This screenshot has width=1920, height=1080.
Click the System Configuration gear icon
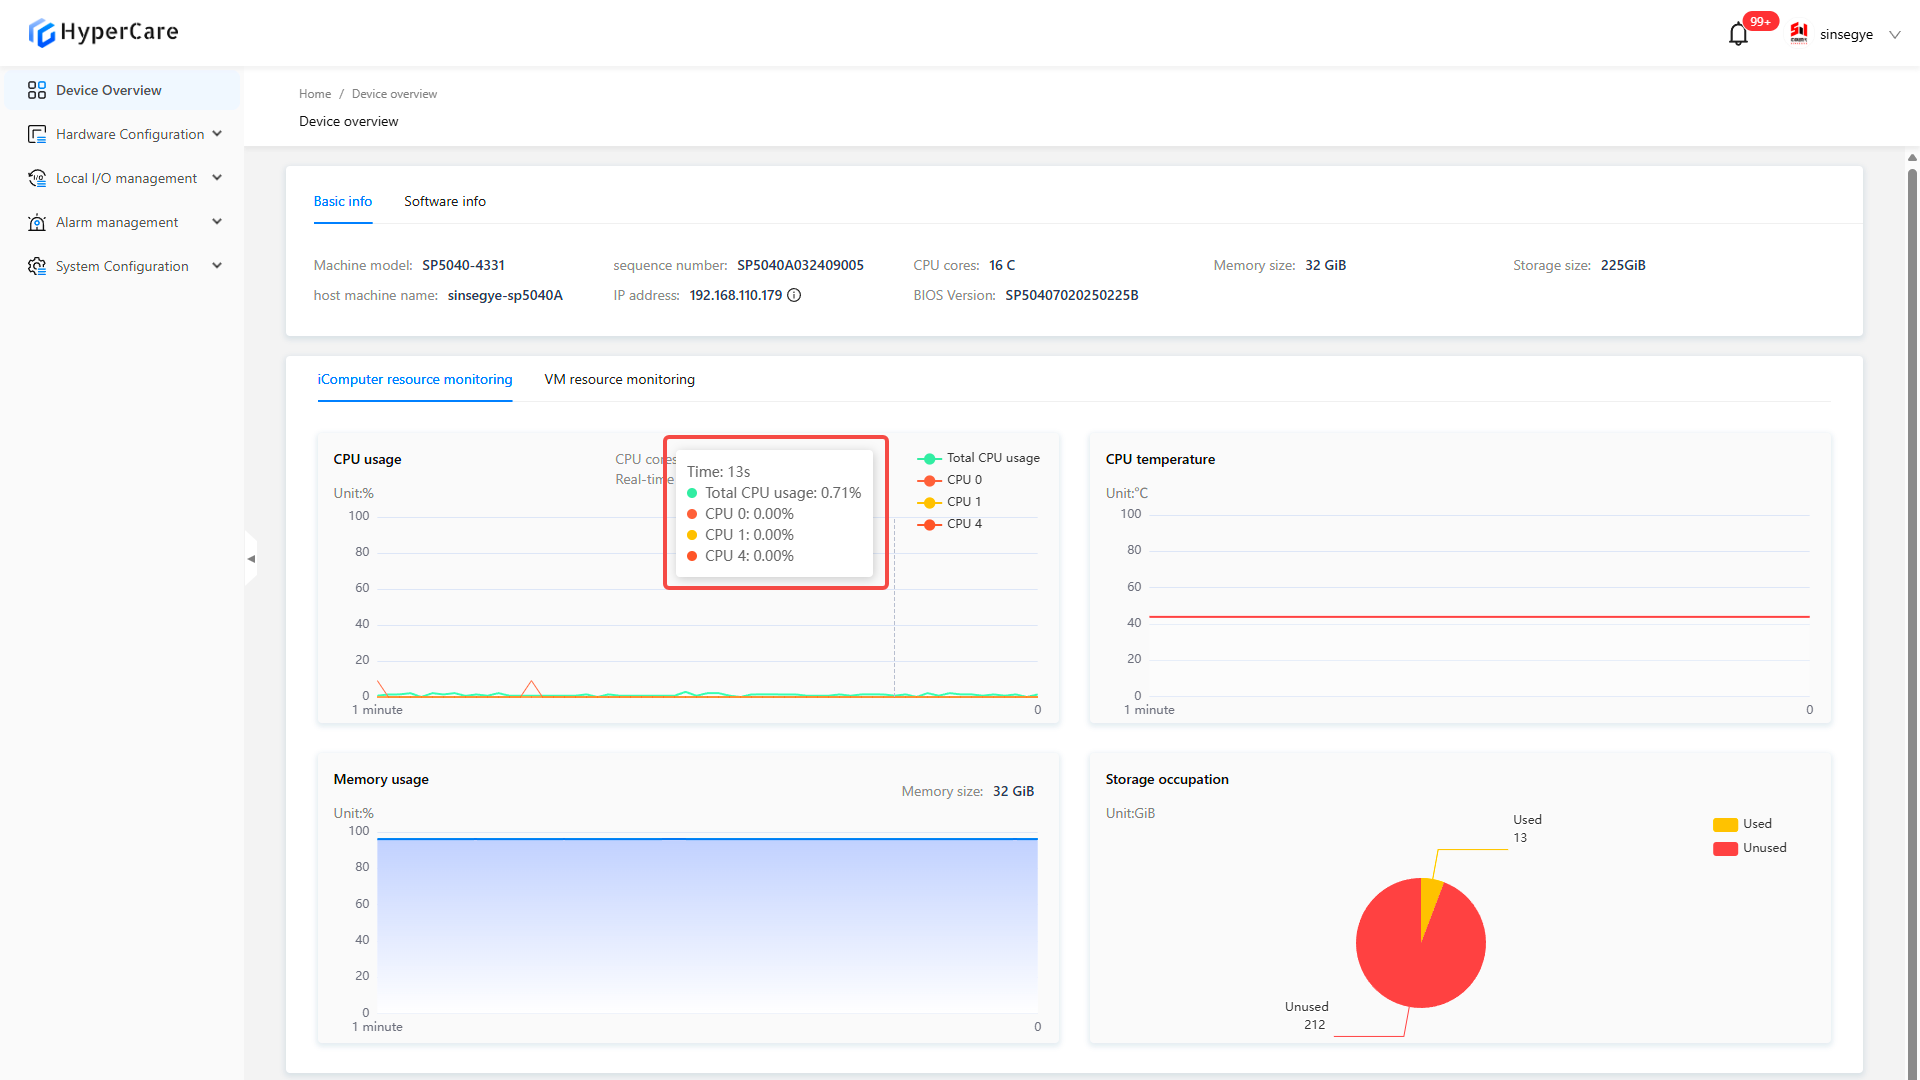37,266
